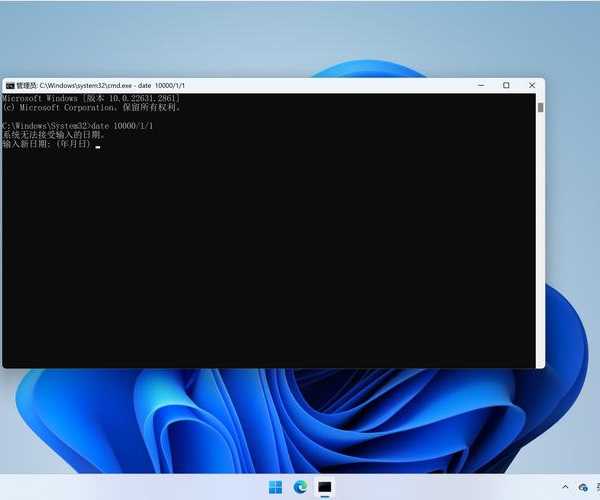Click the cmd.exe title bar icon
This screenshot has width=600, height=500.
(x=10, y=86)
